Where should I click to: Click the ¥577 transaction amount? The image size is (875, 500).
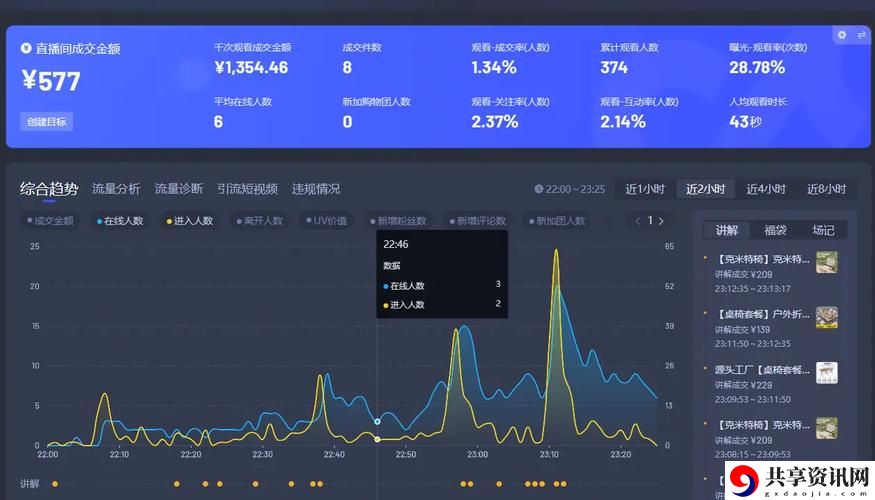51,81
